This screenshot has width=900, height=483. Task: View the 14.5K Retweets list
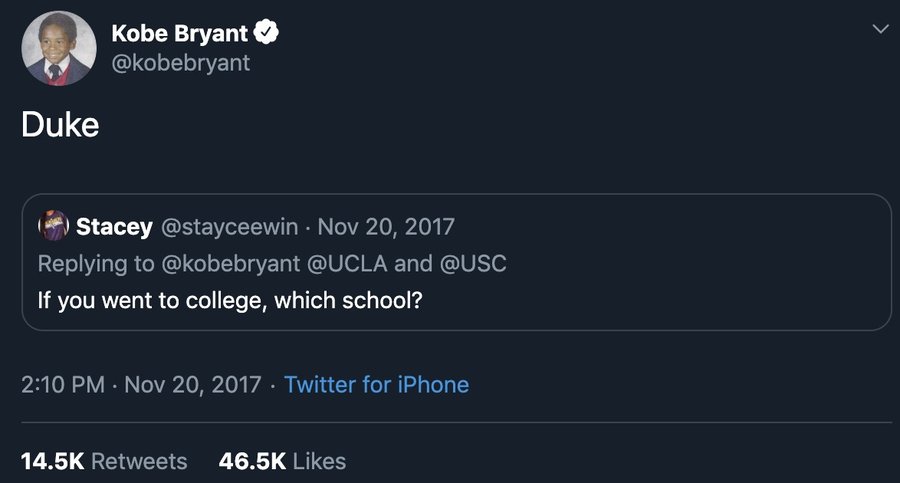[x=104, y=461]
